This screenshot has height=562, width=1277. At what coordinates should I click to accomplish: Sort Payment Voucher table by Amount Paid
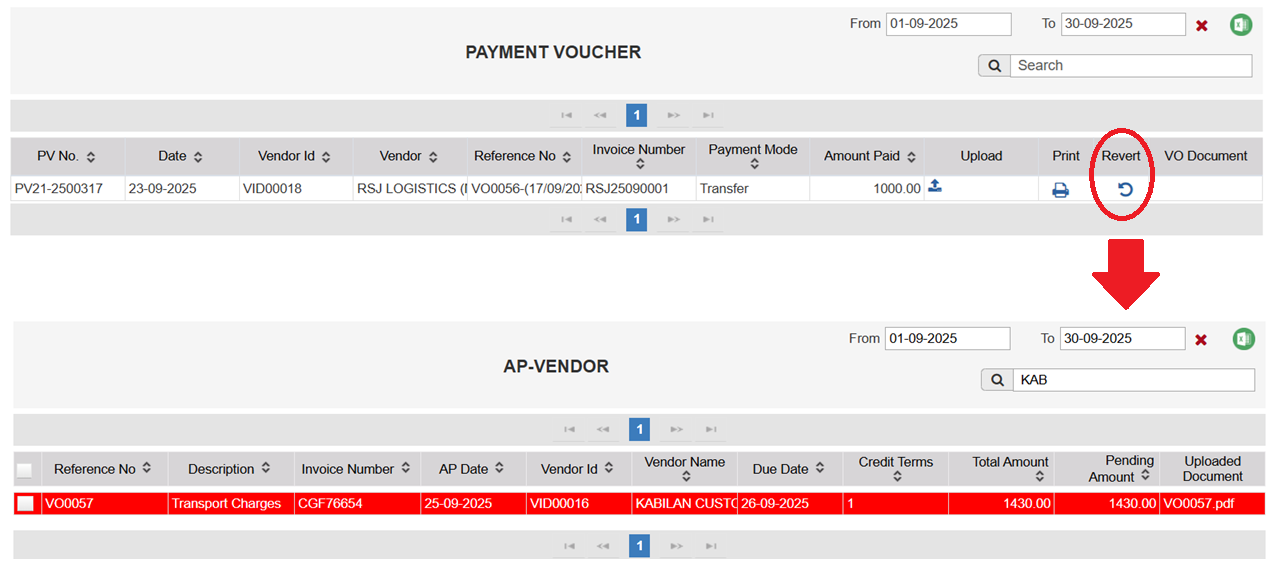pyautogui.click(x=910, y=157)
